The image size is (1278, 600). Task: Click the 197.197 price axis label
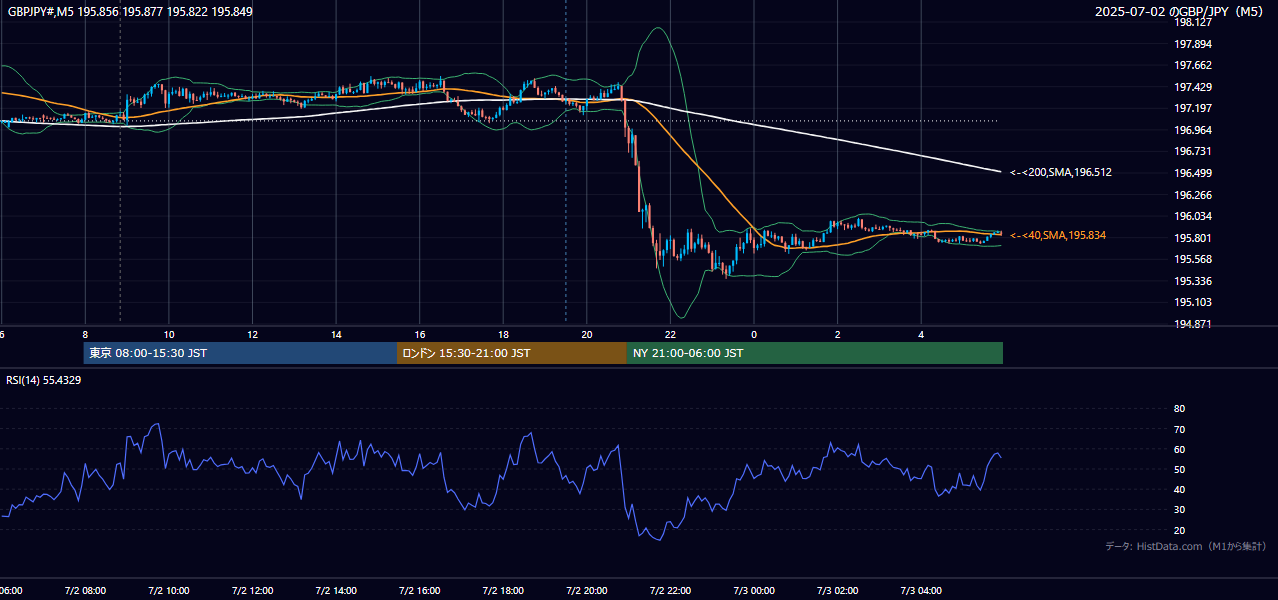pyautogui.click(x=1193, y=109)
